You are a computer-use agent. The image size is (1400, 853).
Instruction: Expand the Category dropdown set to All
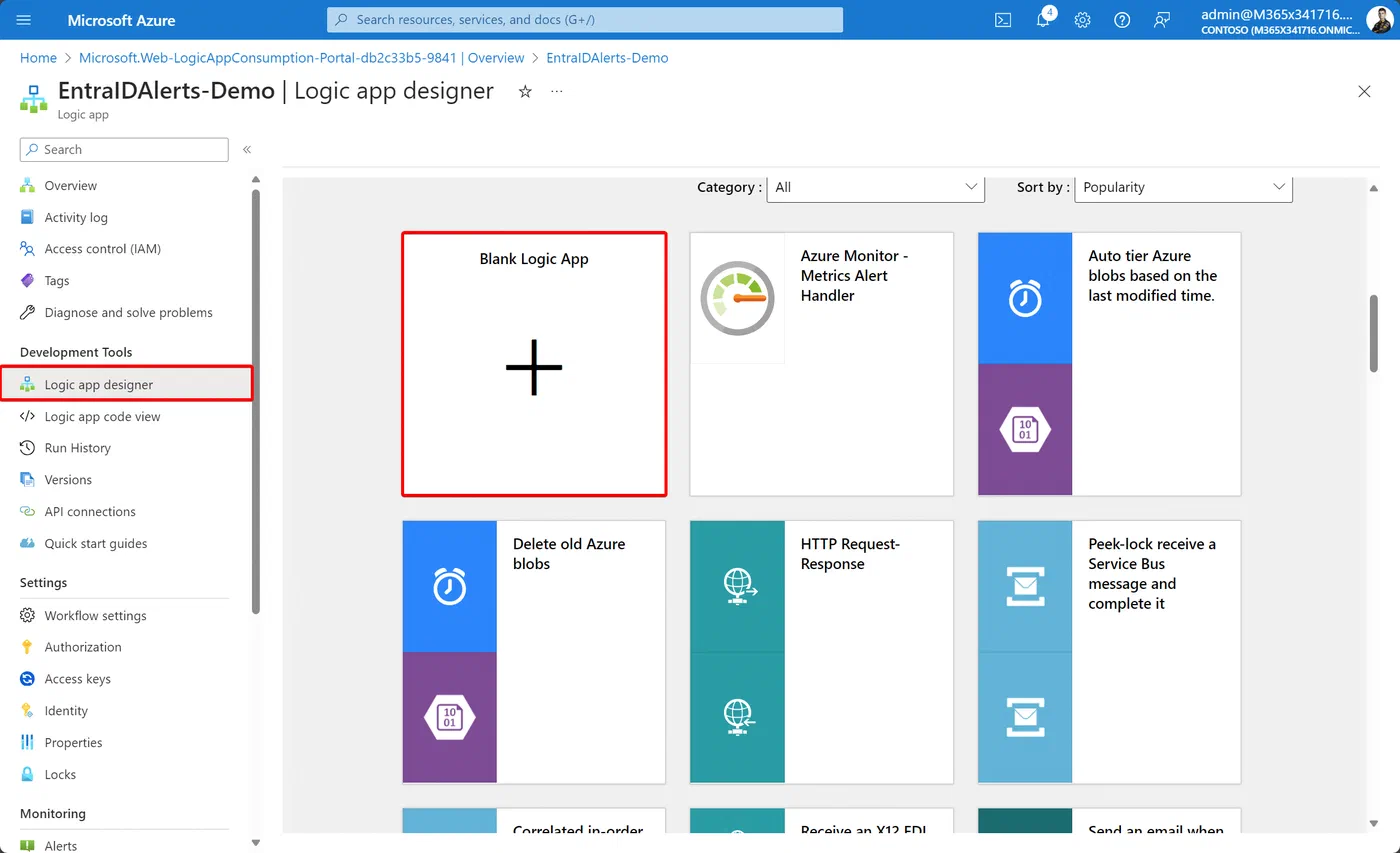(x=876, y=187)
